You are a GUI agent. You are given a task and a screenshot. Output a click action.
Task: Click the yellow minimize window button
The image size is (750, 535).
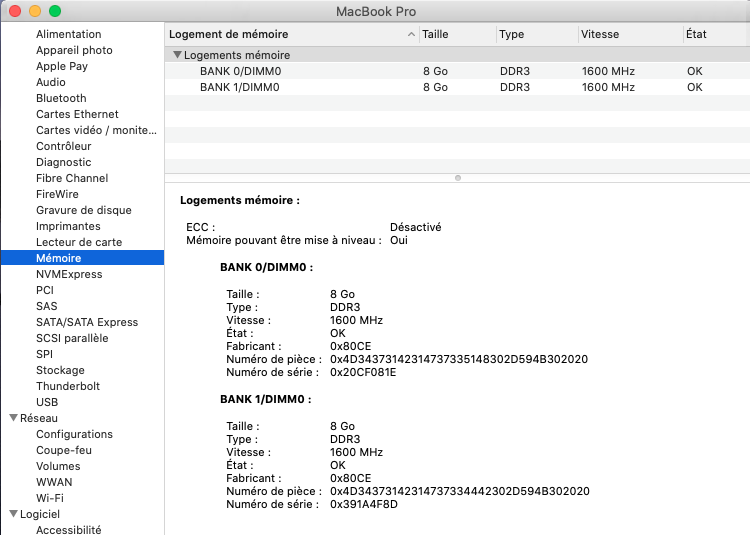point(35,11)
